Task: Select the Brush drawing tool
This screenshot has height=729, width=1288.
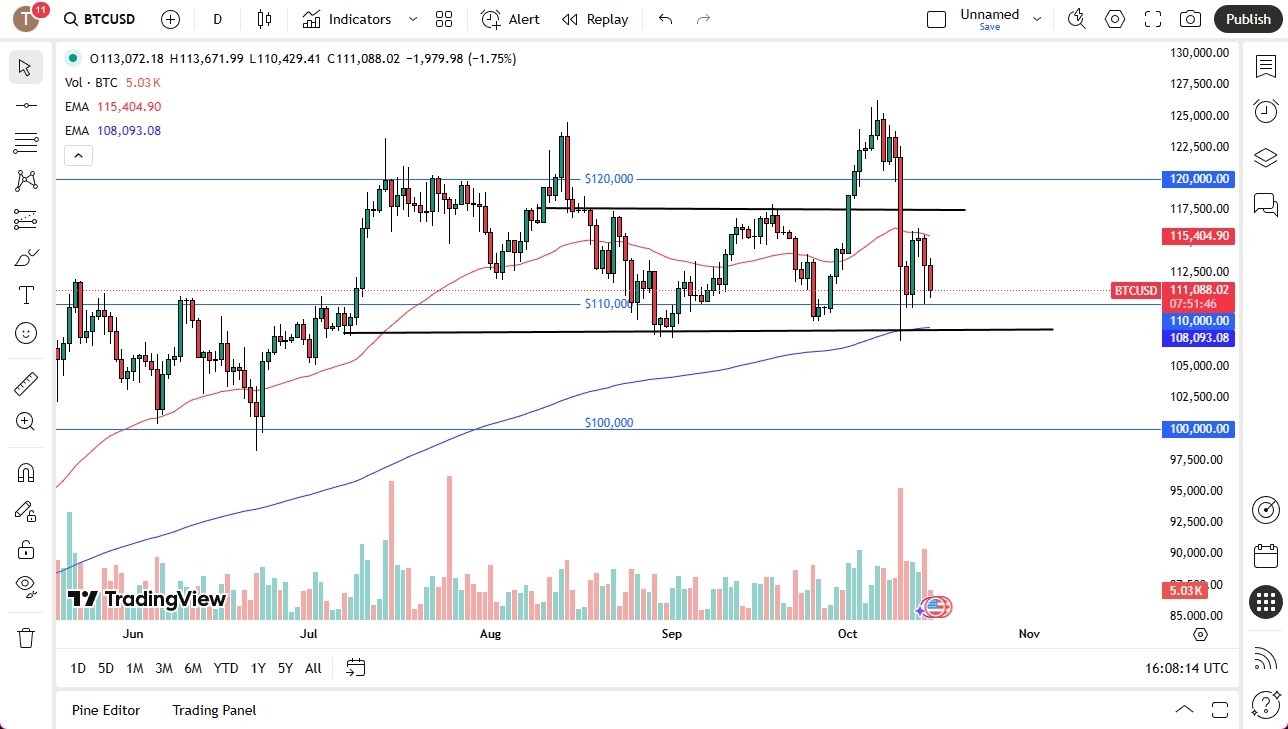Action: coord(26,257)
